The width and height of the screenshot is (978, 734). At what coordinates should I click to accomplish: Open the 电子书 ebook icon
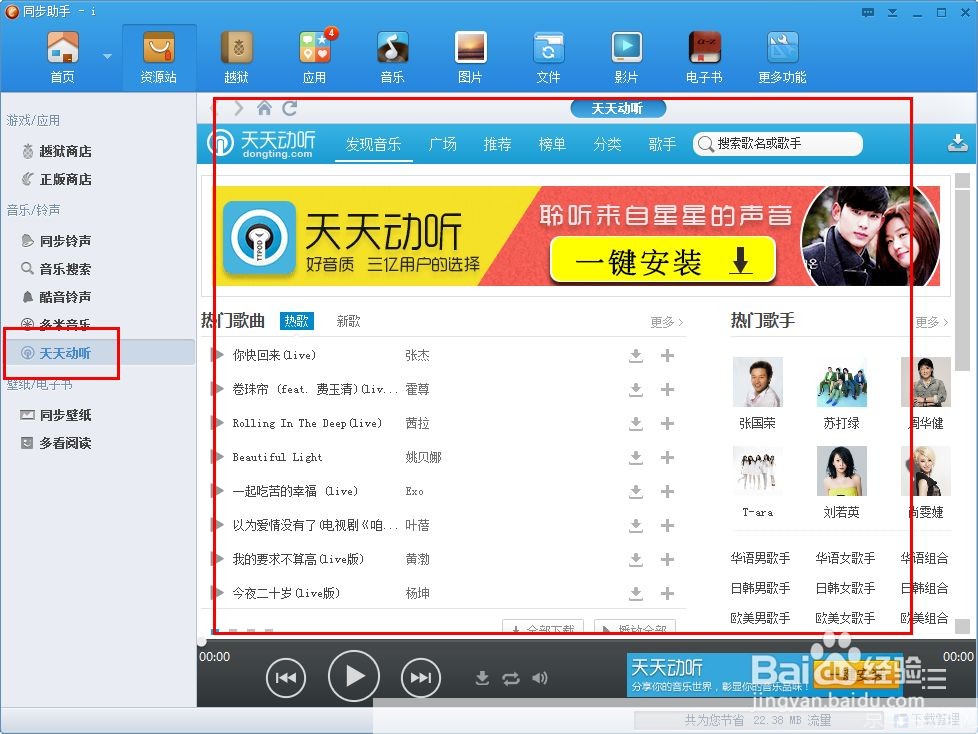(x=704, y=57)
